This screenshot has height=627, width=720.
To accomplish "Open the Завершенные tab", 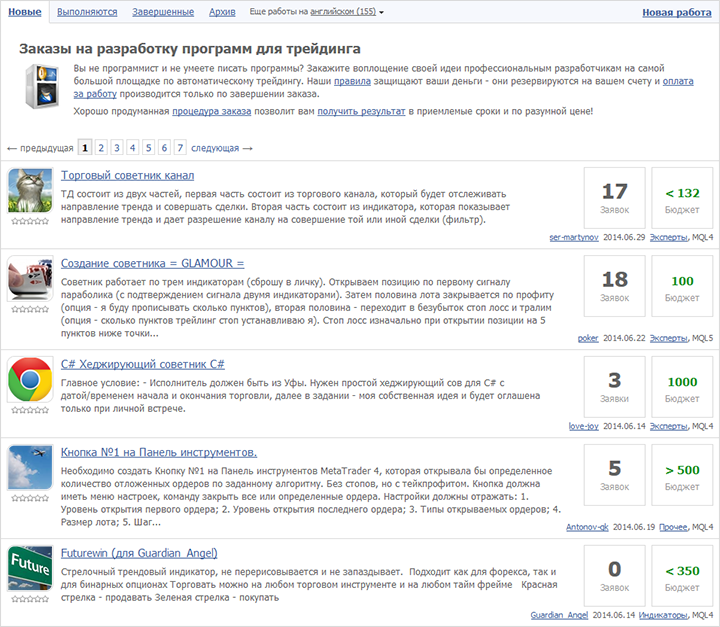I will (162, 13).
